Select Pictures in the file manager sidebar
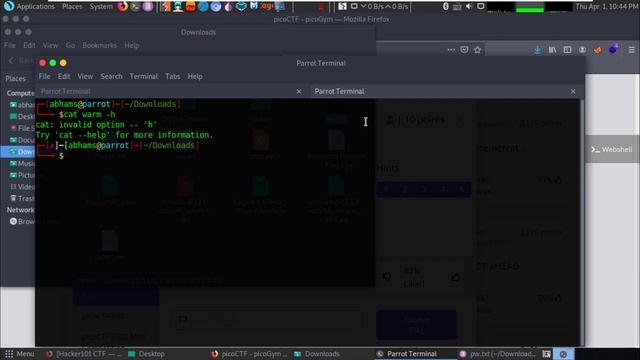Image resolution: width=640 pixels, height=360 pixels. 22,175
